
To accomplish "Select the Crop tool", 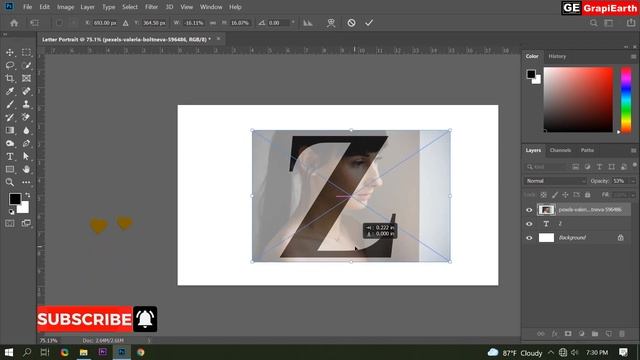I will point(10,78).
